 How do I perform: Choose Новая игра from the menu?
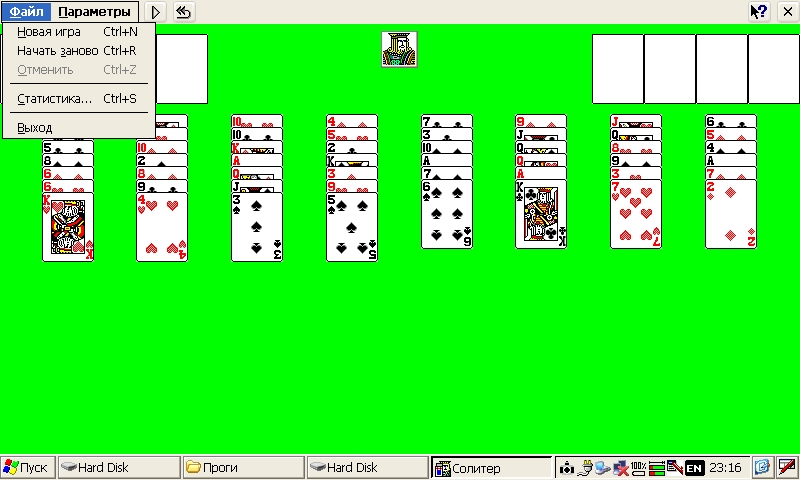(78, 32)
